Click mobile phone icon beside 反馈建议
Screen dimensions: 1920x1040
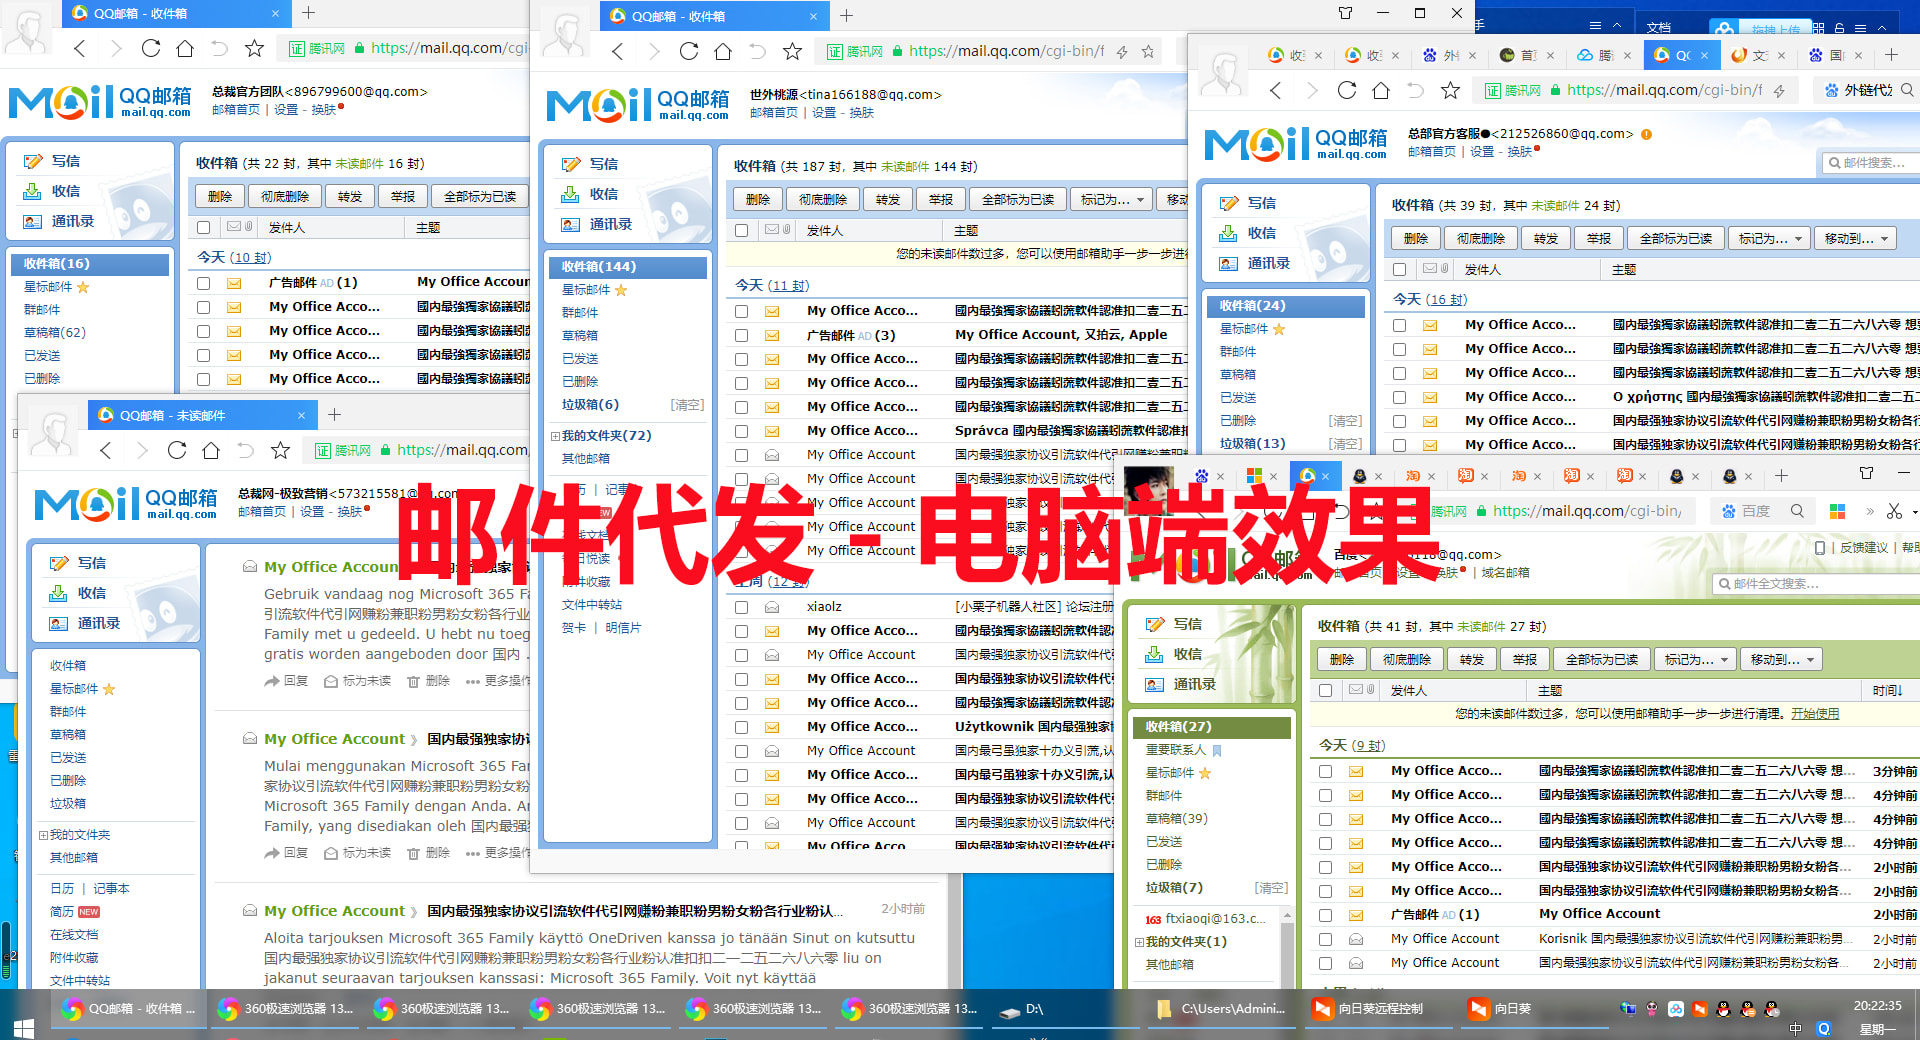coord(1820,548)
